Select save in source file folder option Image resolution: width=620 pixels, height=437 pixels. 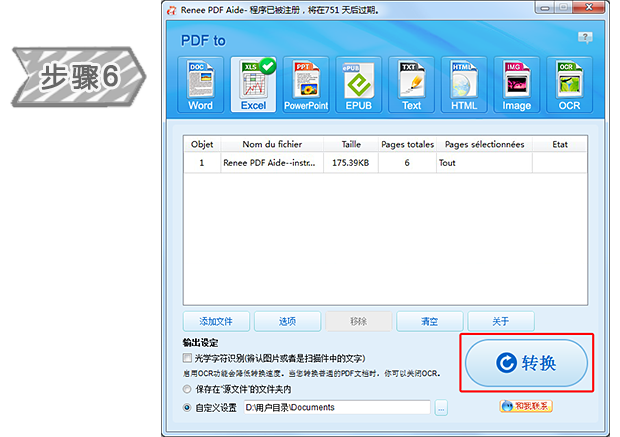[x=187, y=389]
